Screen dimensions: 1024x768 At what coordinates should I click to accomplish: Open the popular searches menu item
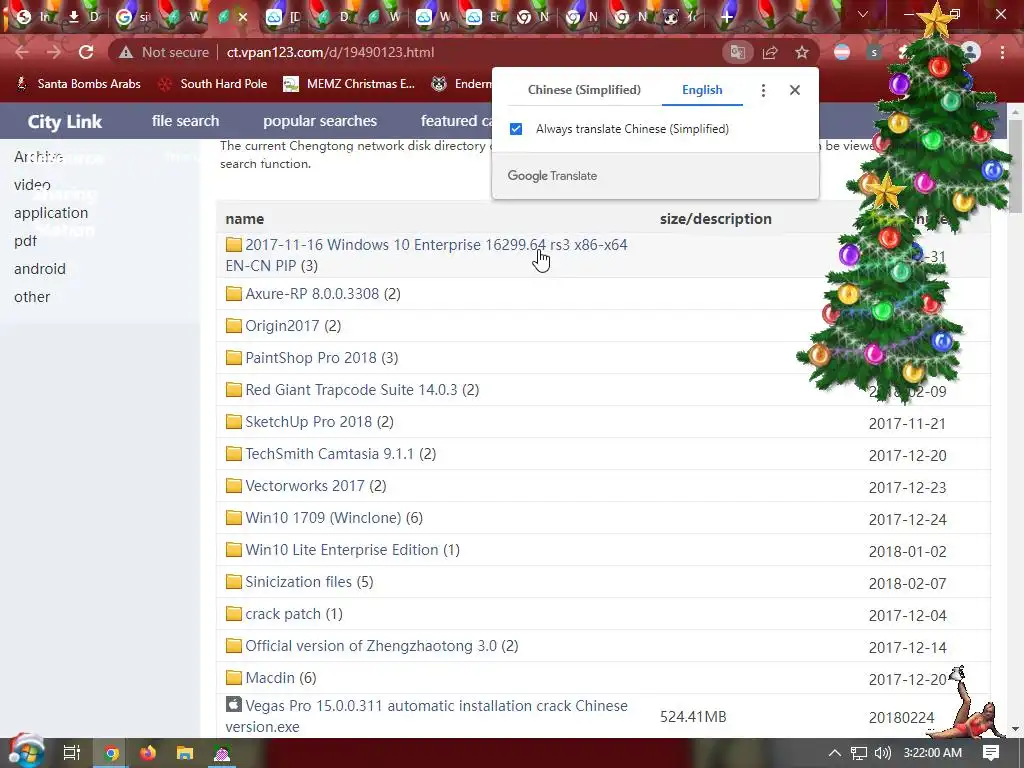(320, 121)
